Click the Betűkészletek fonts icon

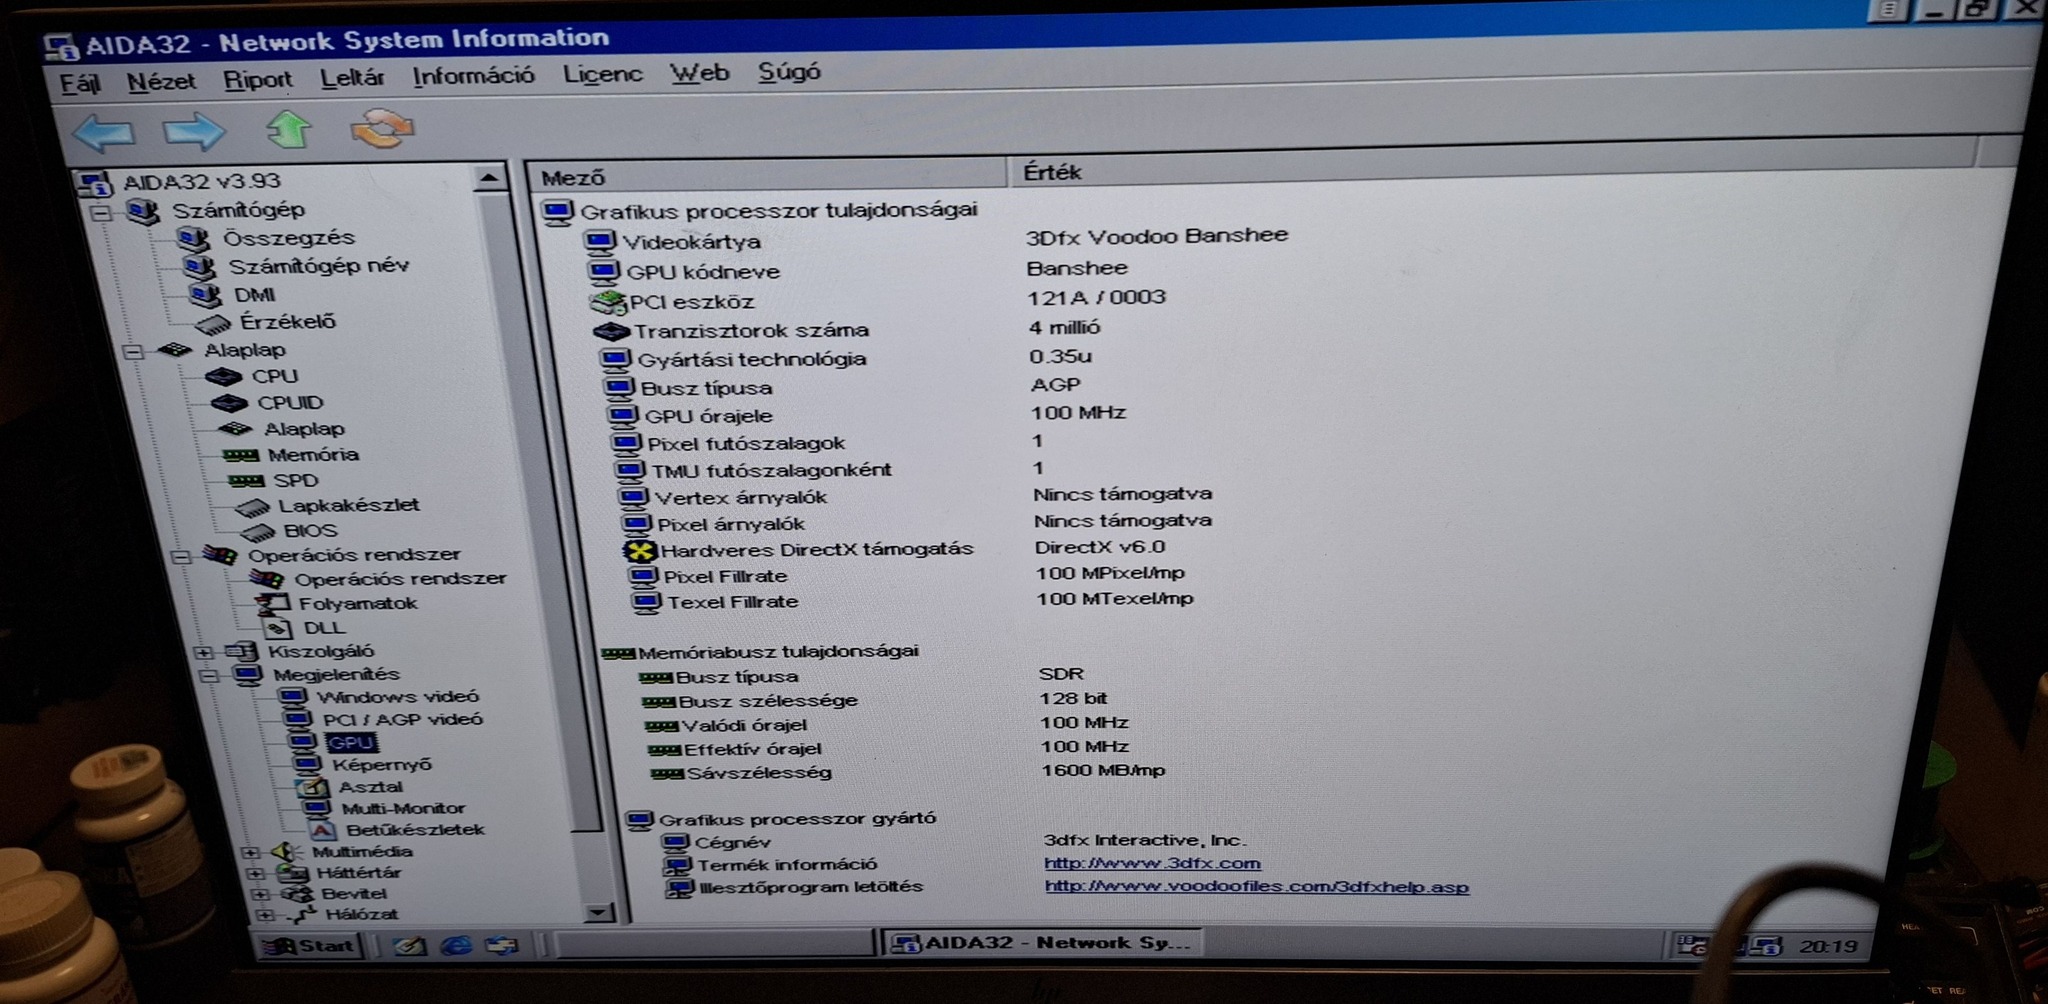click(x=322, y=830)
